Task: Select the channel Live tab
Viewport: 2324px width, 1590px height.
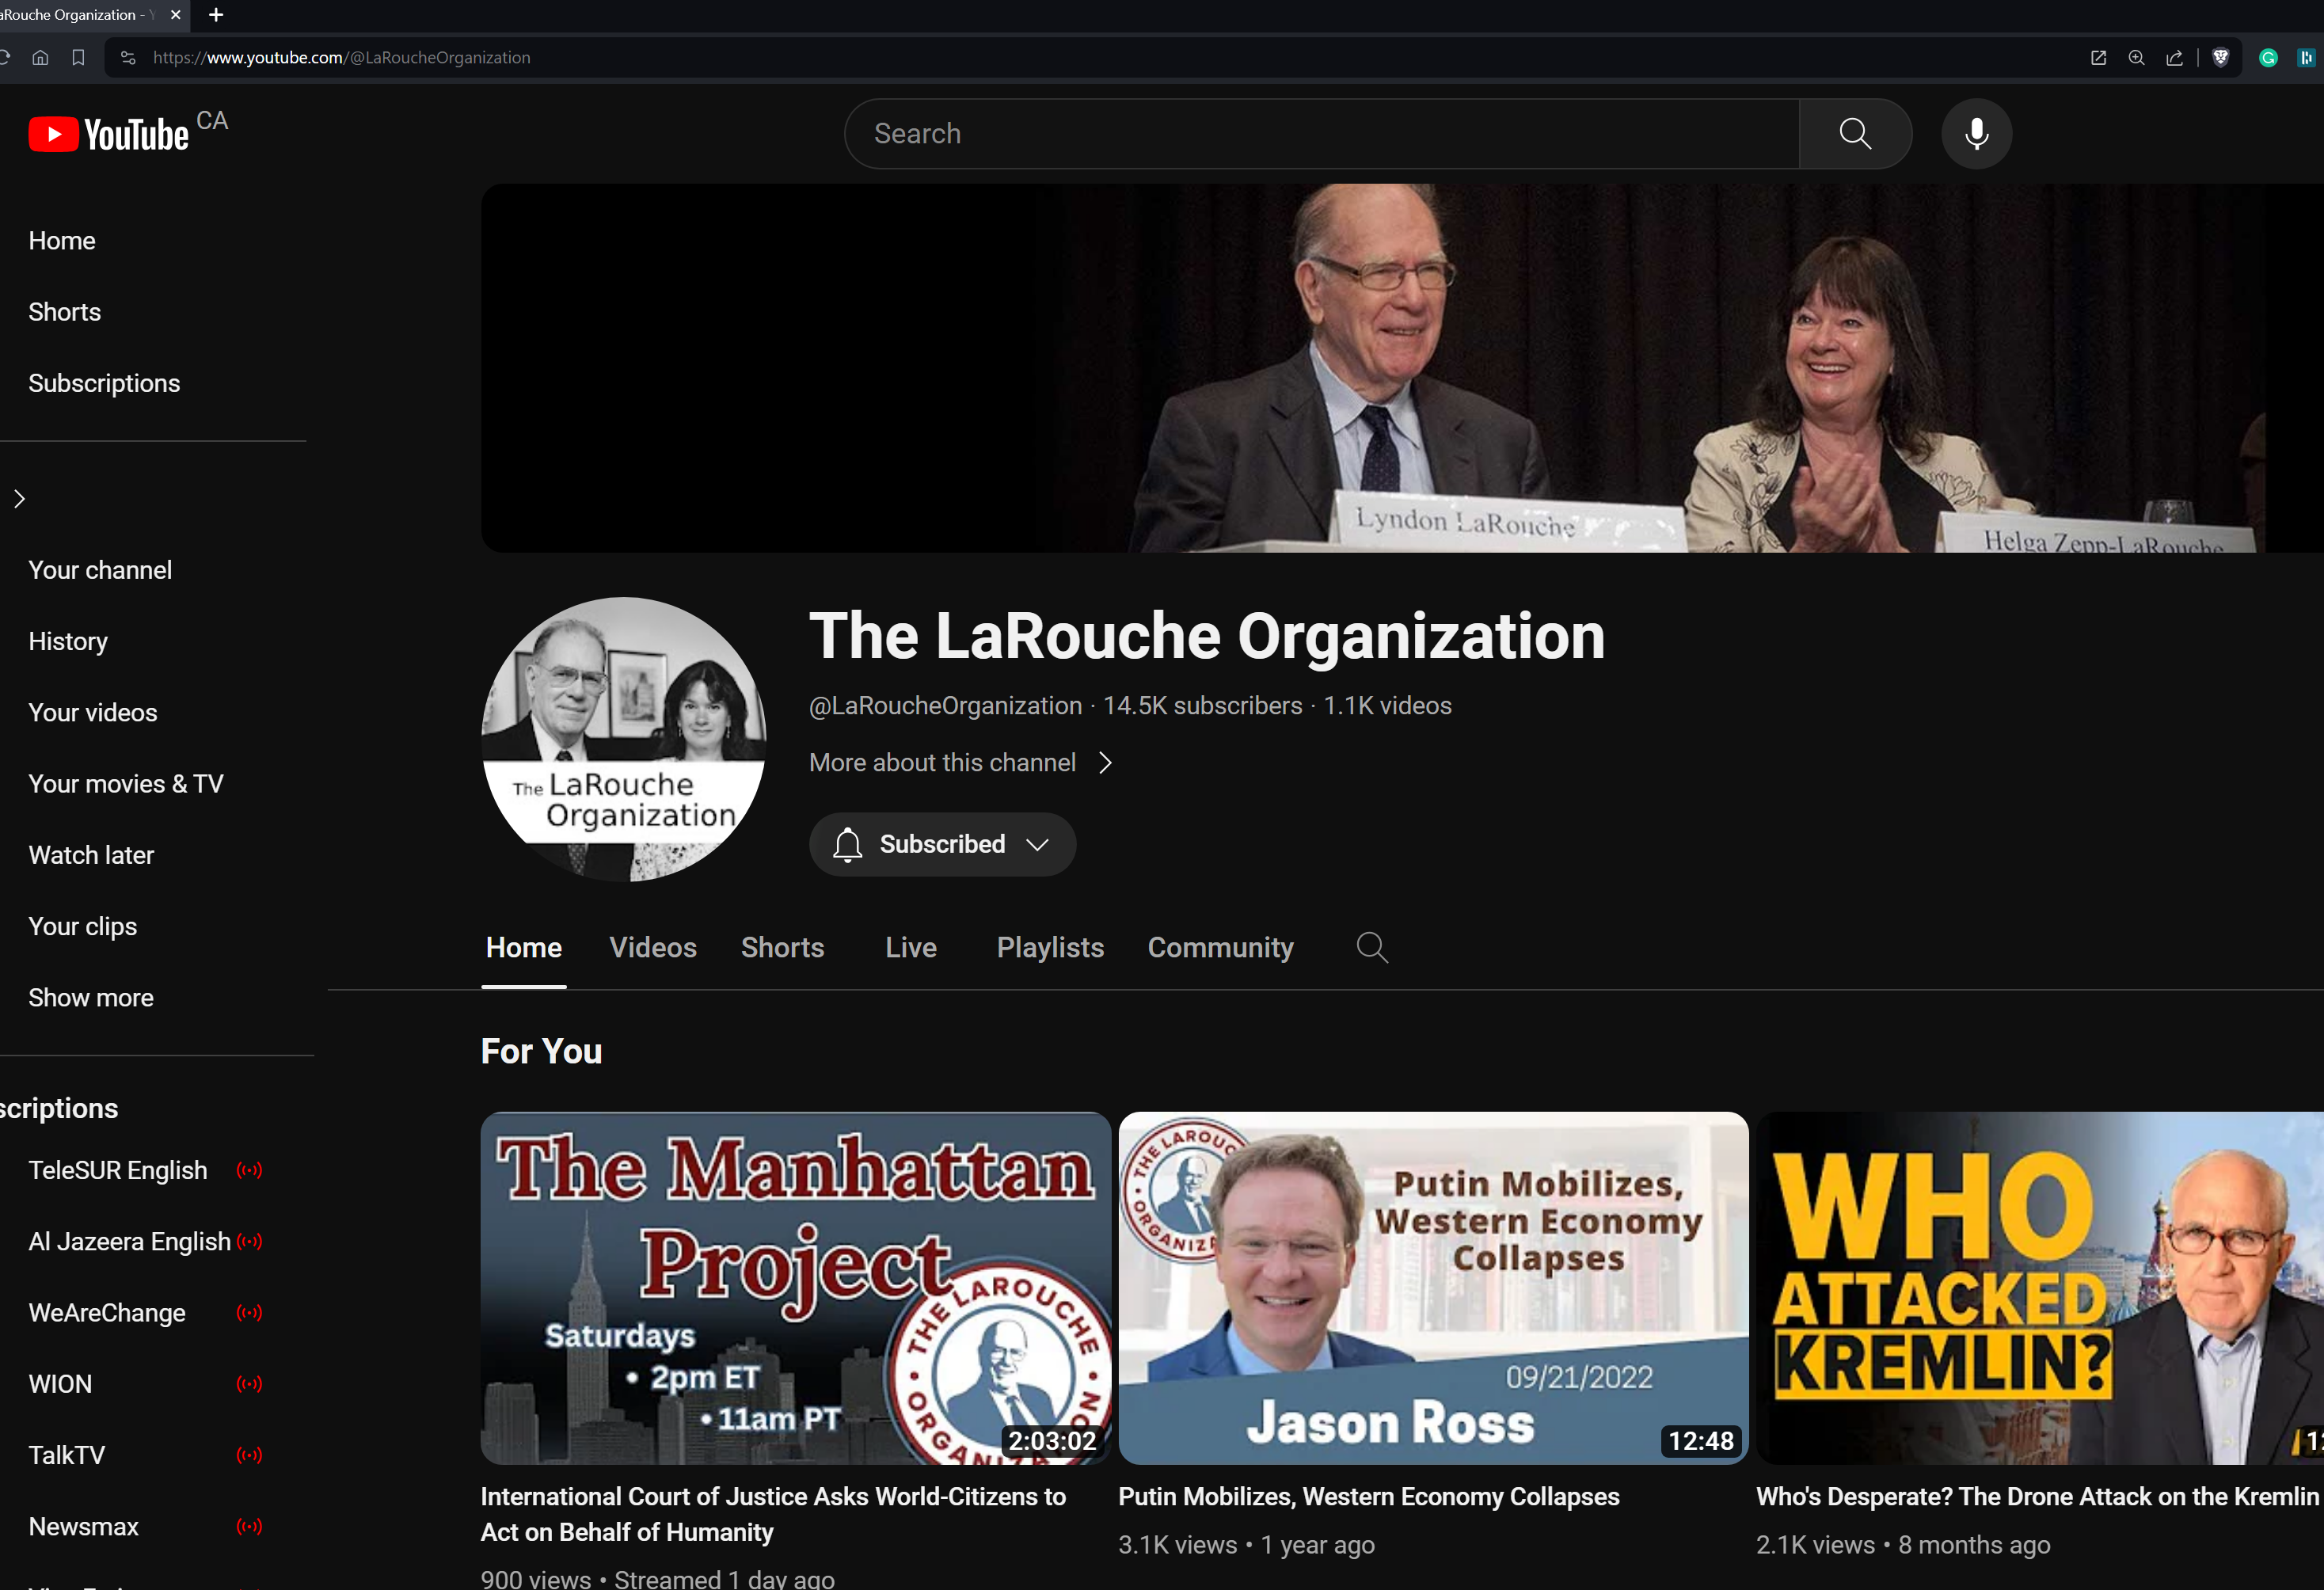Action: pos(910,947)
